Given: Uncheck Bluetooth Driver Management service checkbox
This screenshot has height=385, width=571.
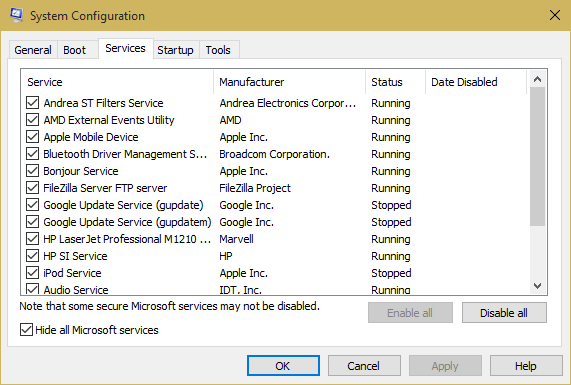Looking at the screenshot, I should point(32,154).
